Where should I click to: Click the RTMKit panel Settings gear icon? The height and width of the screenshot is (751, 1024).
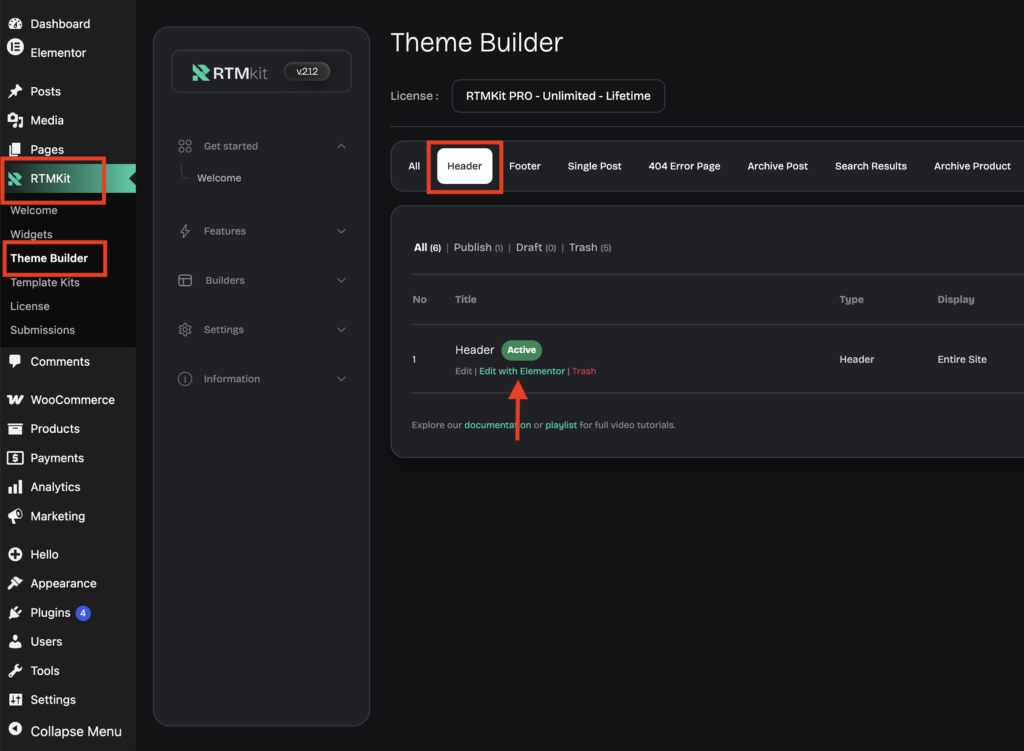tap(185, 330)
